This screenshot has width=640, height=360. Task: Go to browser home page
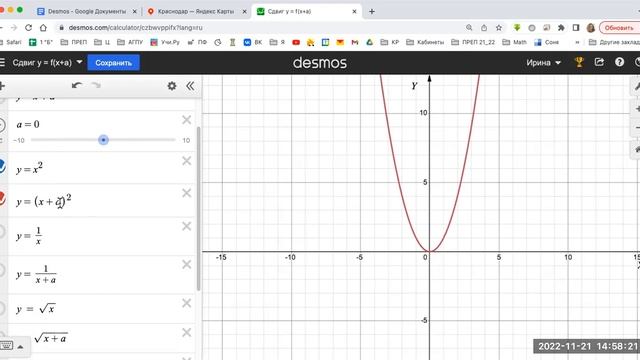[43, 28]
